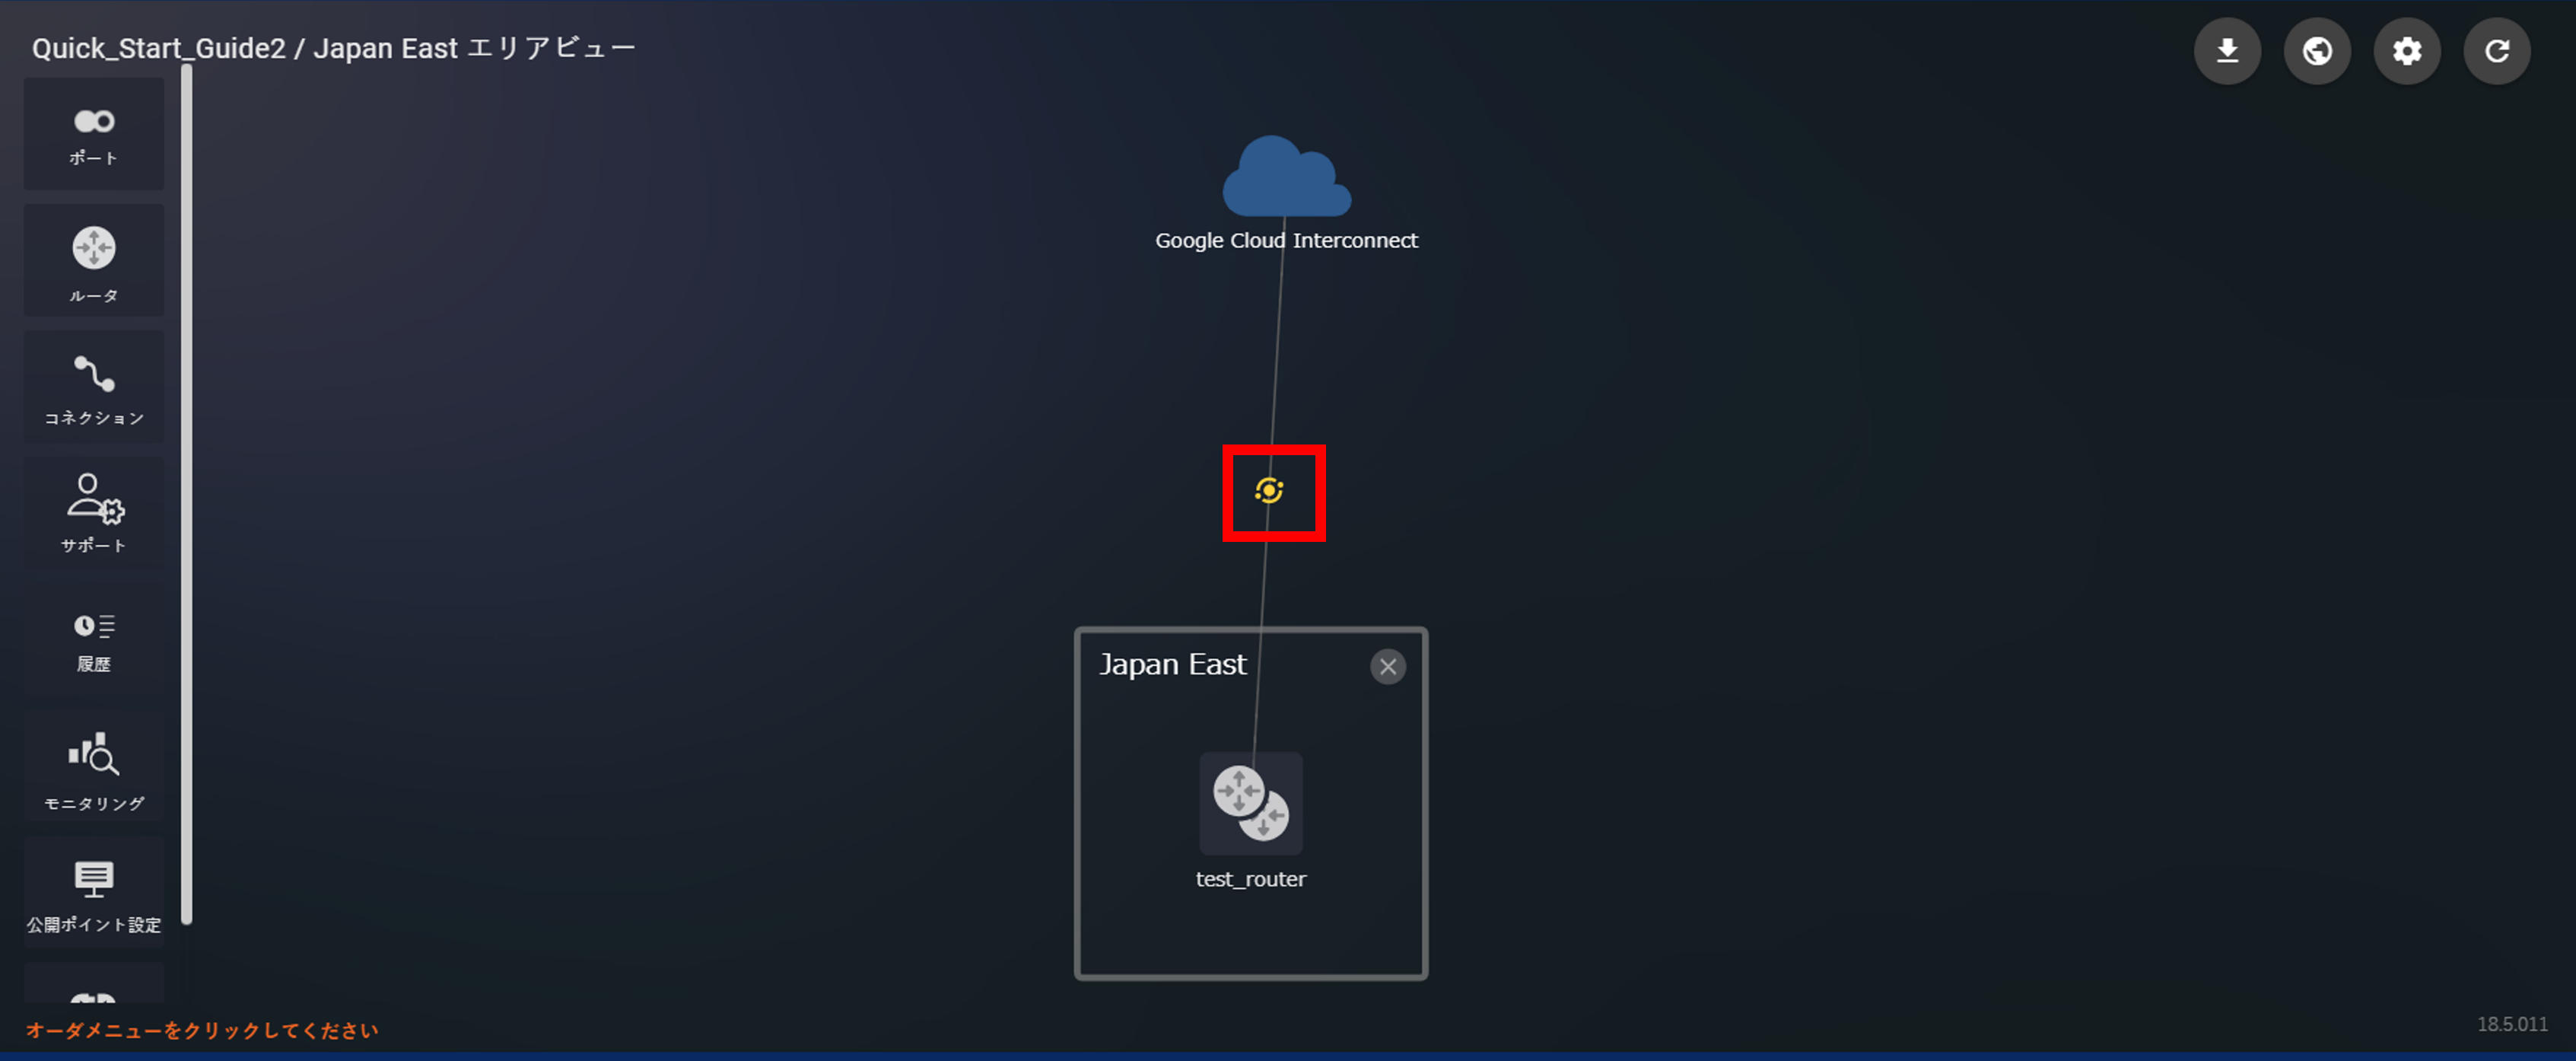The width and height of the screenshot is (2576, 1061).
Task: Click the test_router label text
Action: click(1251, 879)
